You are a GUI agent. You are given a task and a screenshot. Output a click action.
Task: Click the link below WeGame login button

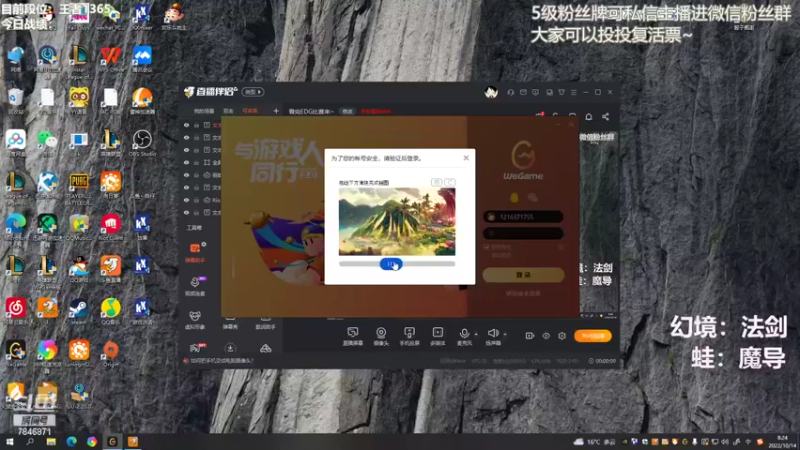[523, 293]
